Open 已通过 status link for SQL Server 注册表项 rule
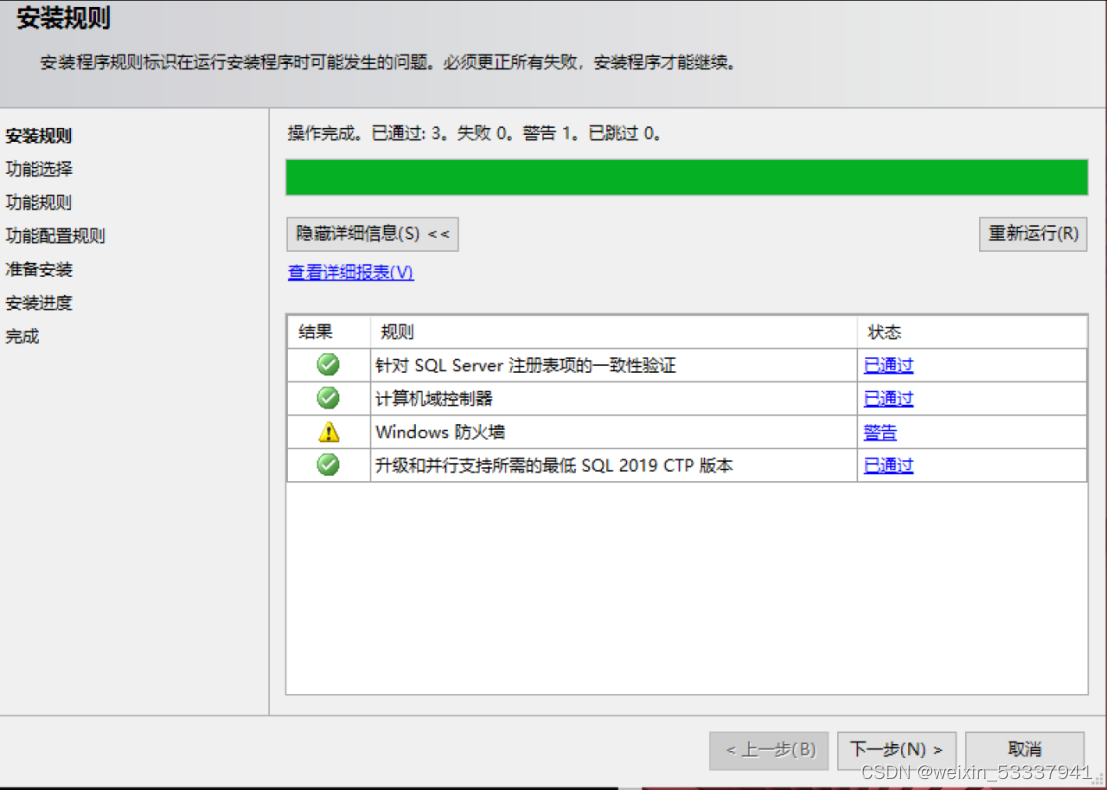The width and height of the screenshot is (1108, 791). [x=888, y=365]
